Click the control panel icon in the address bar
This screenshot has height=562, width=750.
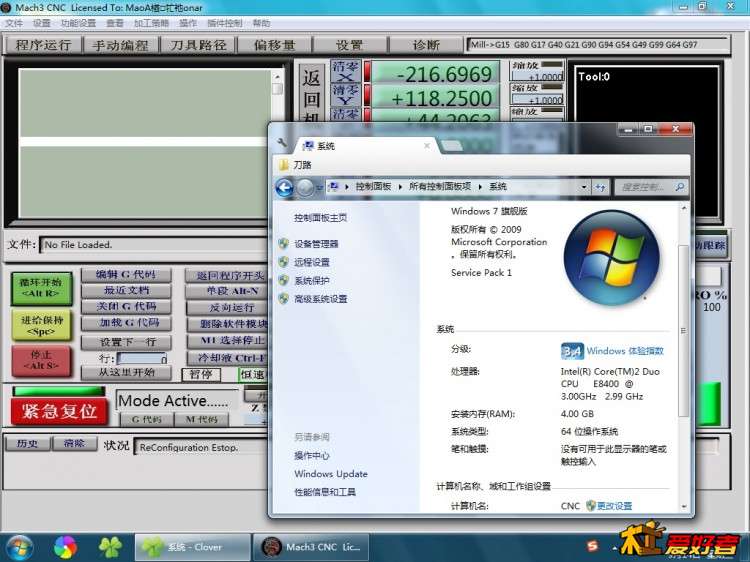point(334,187)
